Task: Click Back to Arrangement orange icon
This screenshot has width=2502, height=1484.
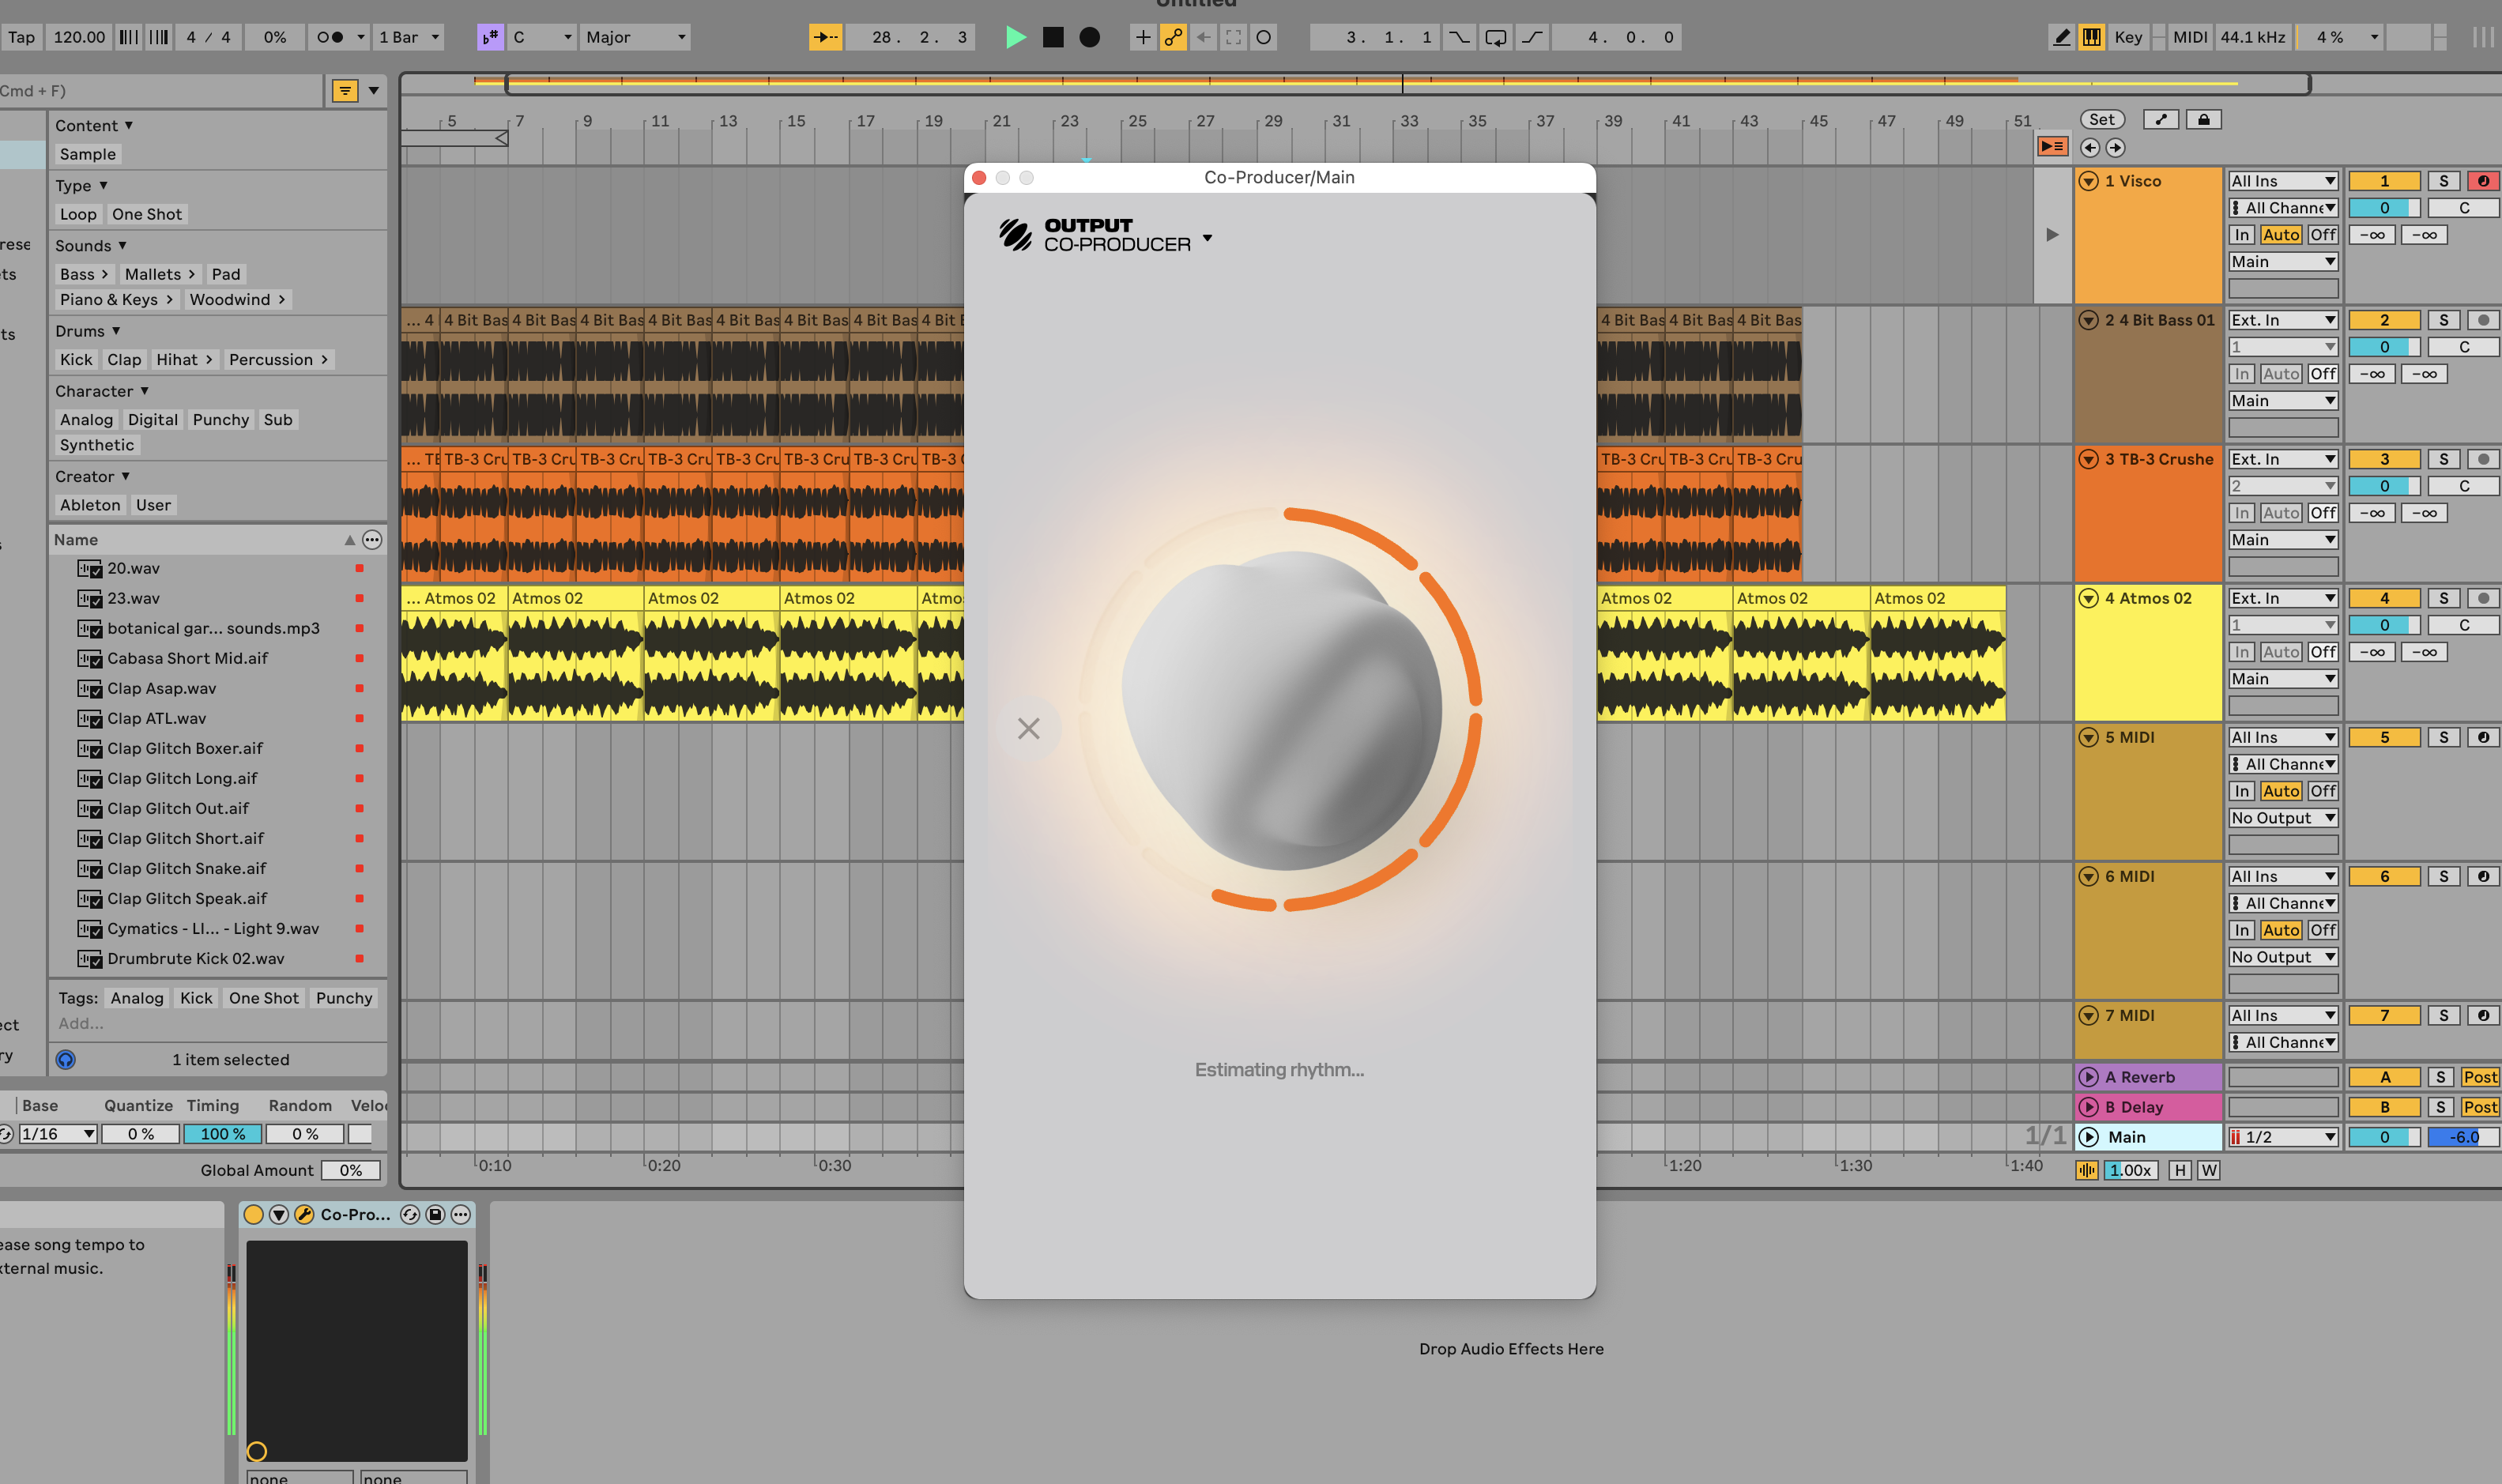Action: (x=2052, y=147)
